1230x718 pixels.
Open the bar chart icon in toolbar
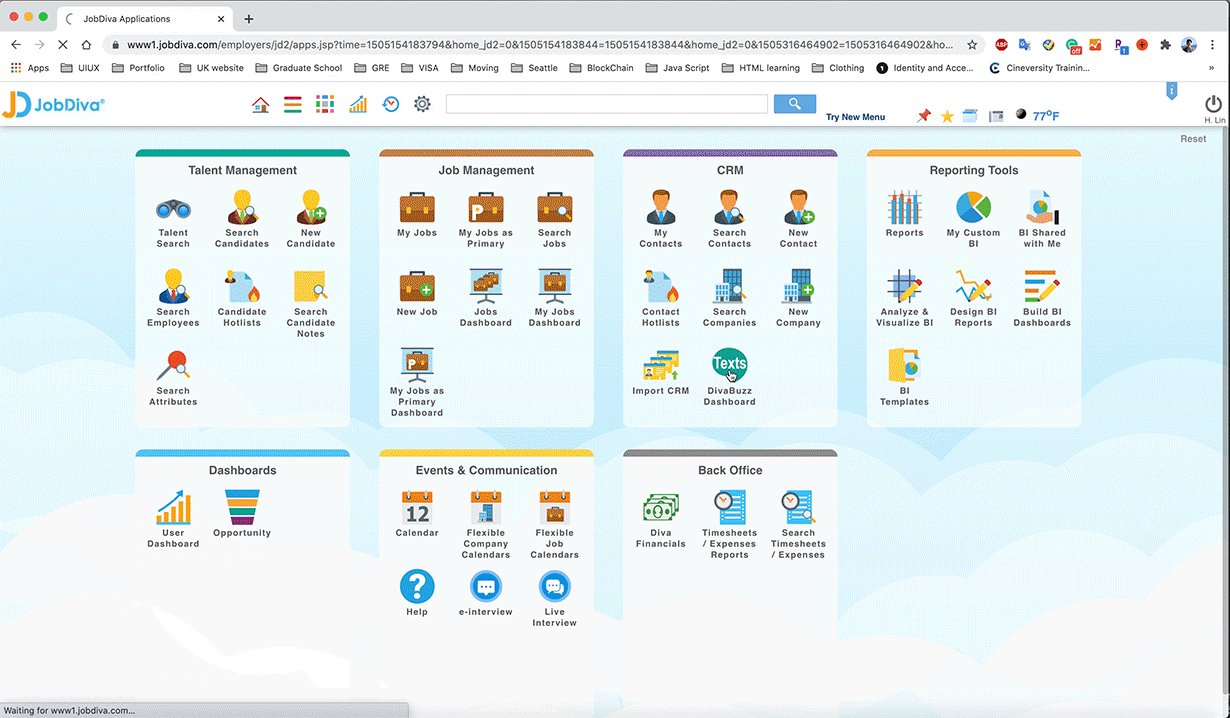(358, 105)
